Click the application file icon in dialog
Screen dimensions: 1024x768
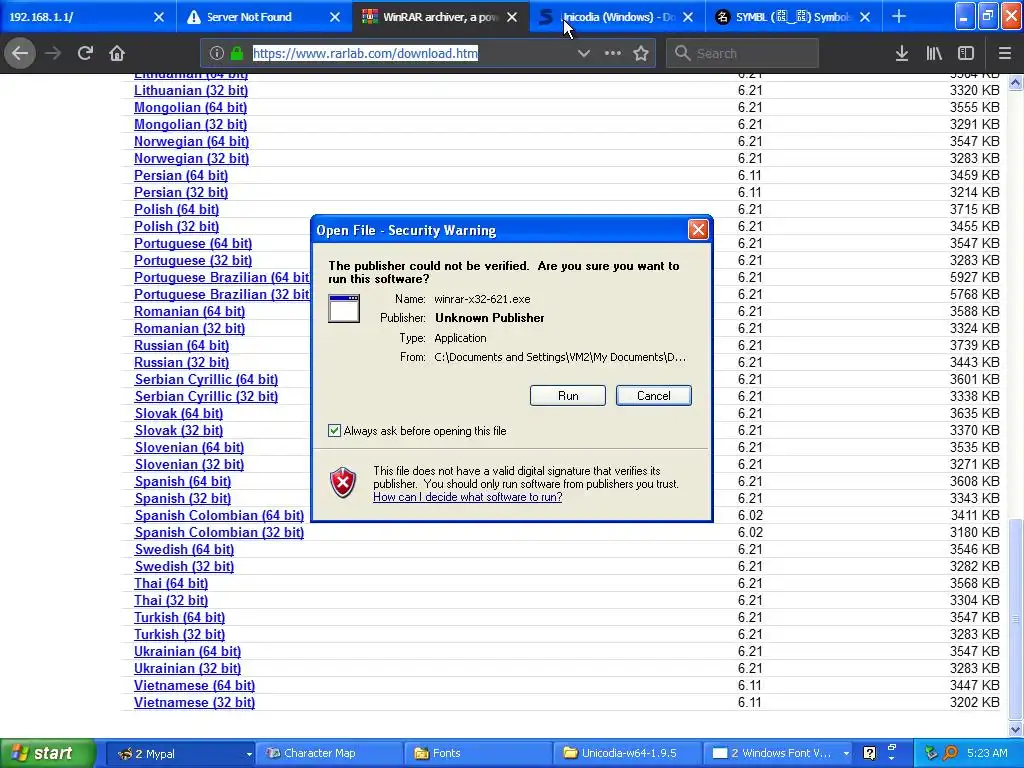[344, 308]
